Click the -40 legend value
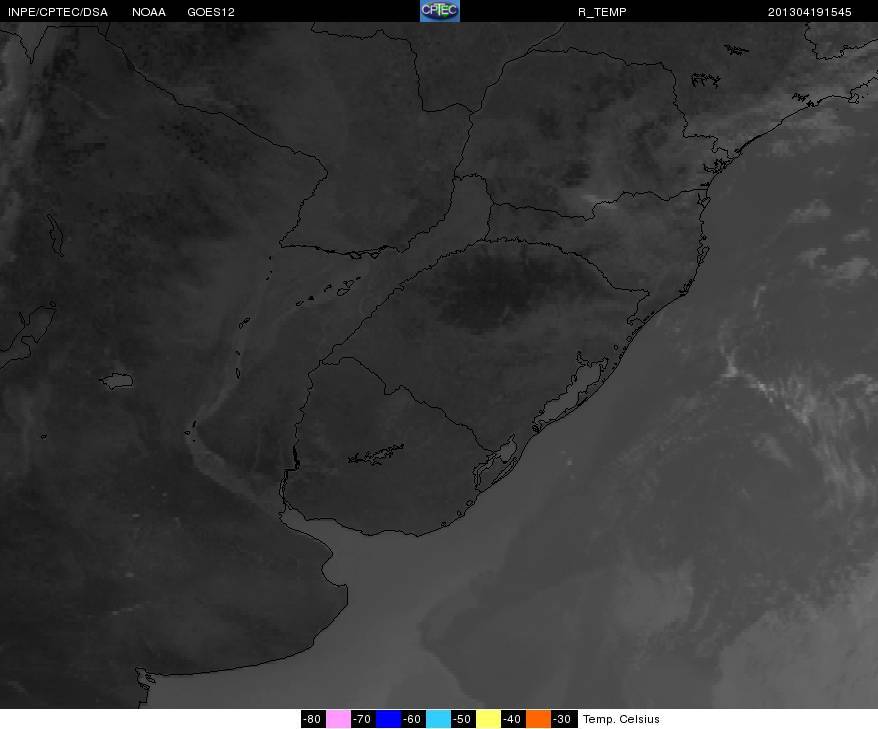 pyautogui.click(x=513, y=719)
